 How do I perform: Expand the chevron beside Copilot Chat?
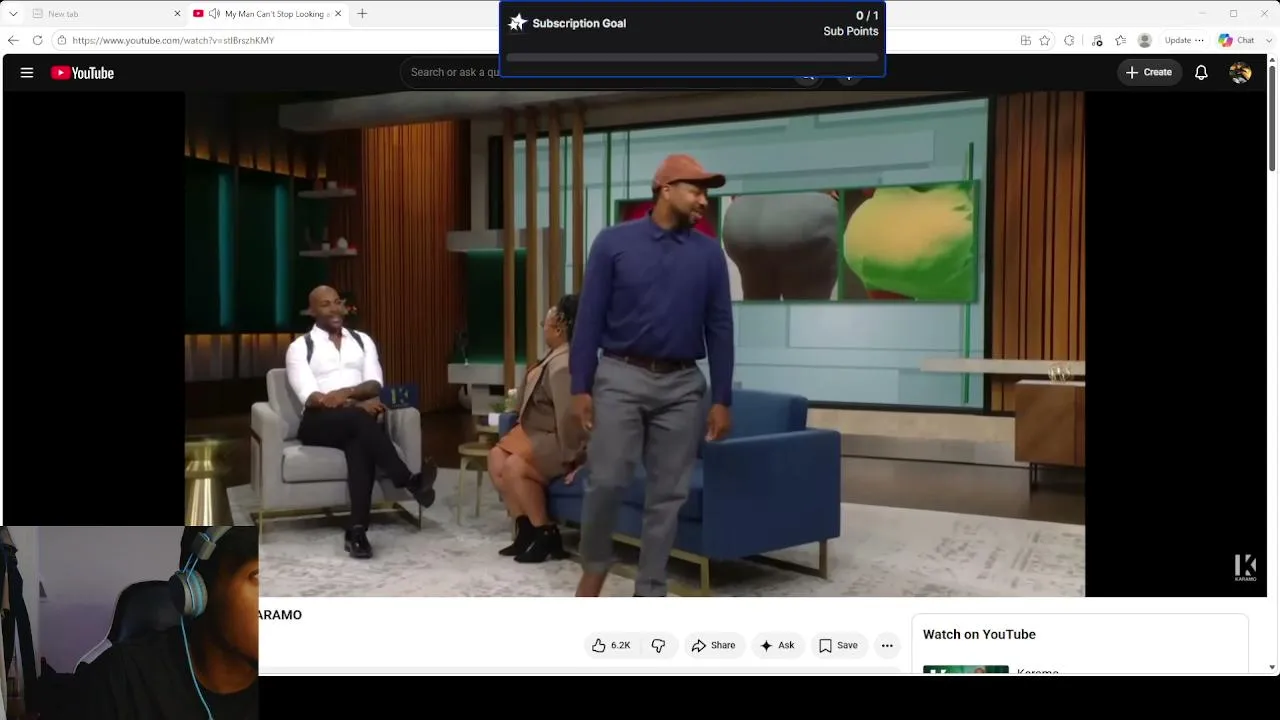pos(1267,40)
